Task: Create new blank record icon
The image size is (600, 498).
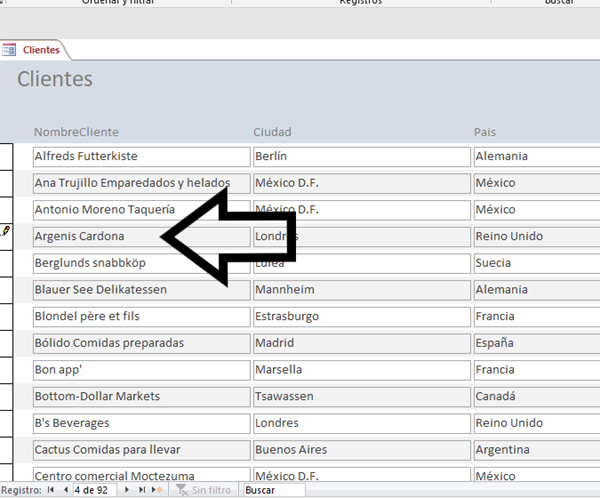Action: [157, 490]
